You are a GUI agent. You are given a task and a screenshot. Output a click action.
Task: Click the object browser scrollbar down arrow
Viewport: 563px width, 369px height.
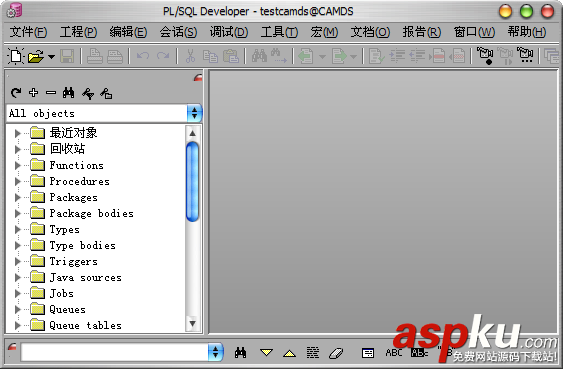(x=192, y=324)
